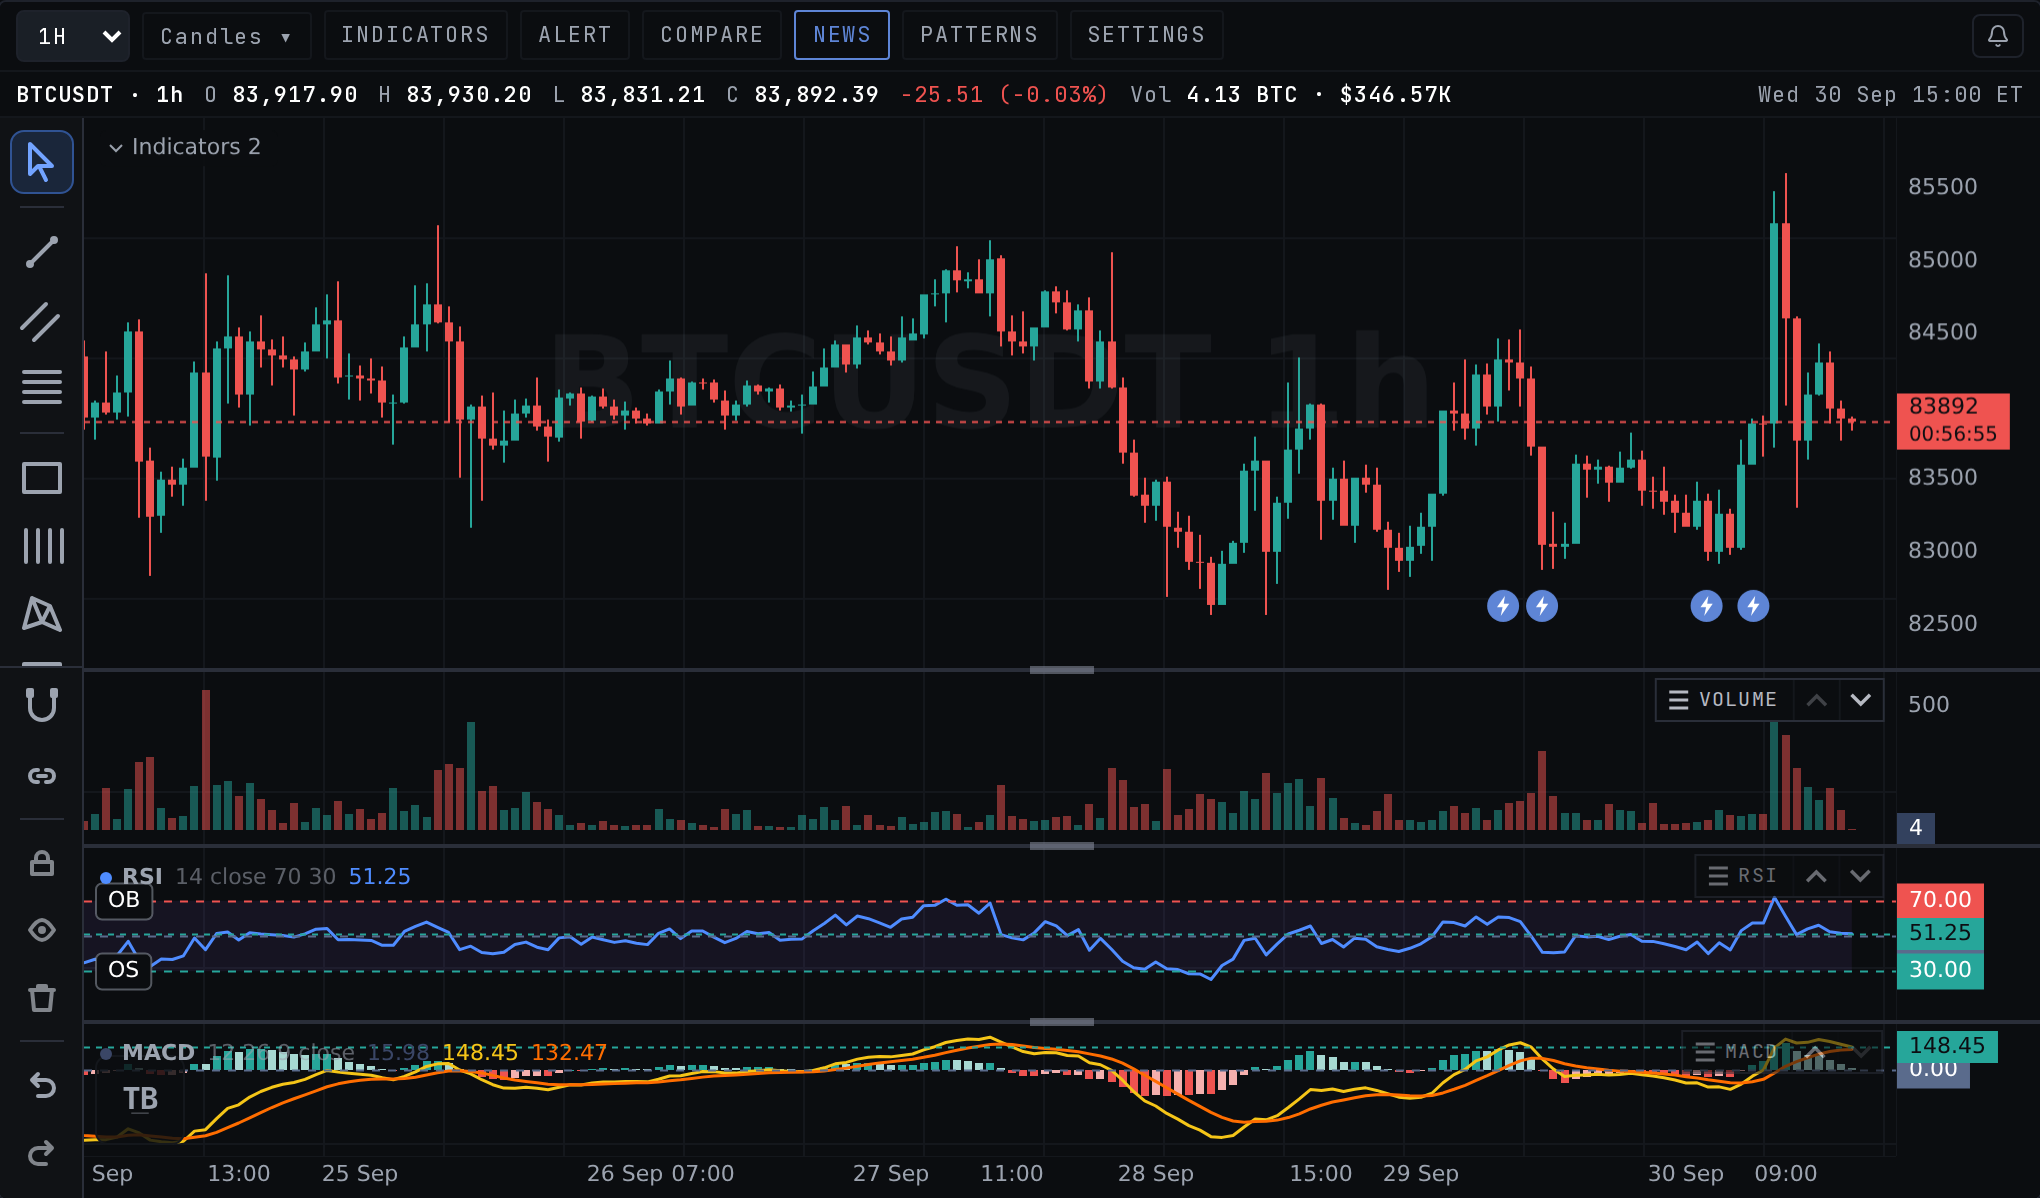Open the NEWS tab
Image resolution: width=2040 pixels, height=1198 pixels.
pos(842,35)
